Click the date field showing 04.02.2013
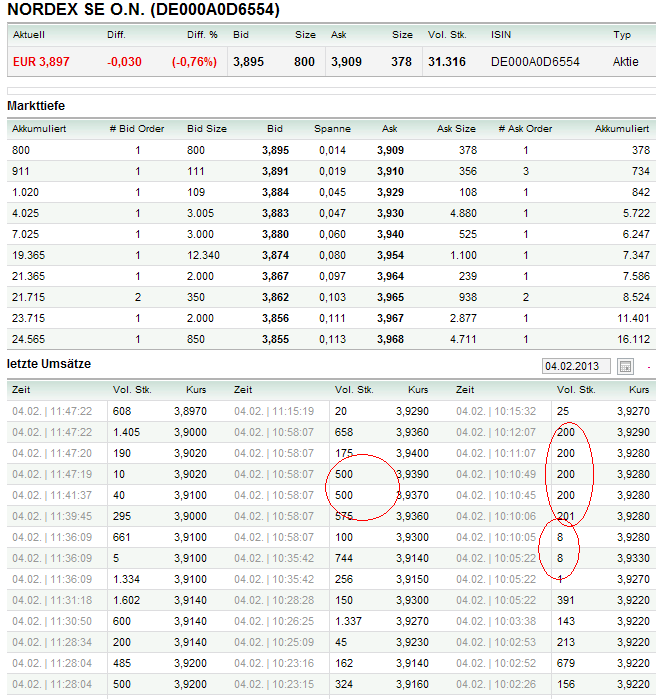Screen dimensions: 656x699 576,366
